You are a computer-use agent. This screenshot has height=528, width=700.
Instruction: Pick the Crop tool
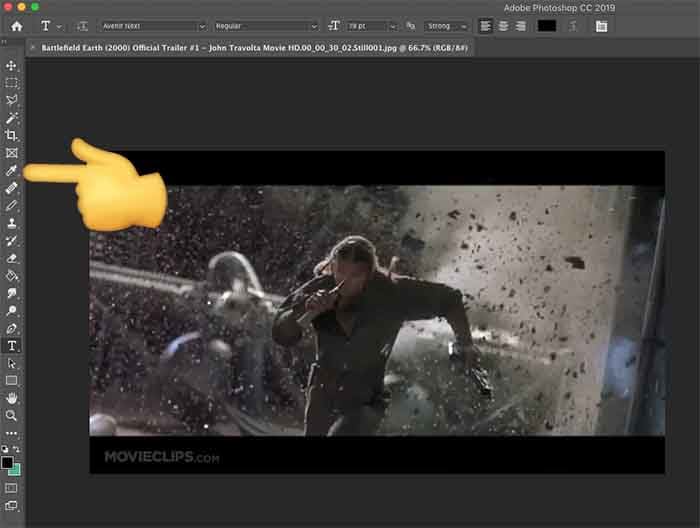point(12,135)
